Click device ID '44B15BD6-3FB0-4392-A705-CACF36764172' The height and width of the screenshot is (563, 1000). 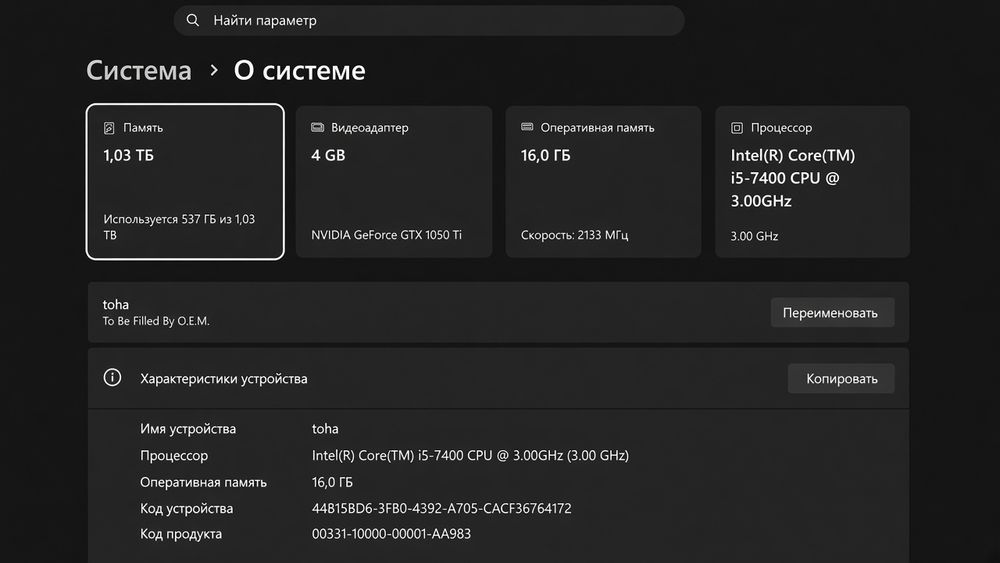[x=441, y=508]
